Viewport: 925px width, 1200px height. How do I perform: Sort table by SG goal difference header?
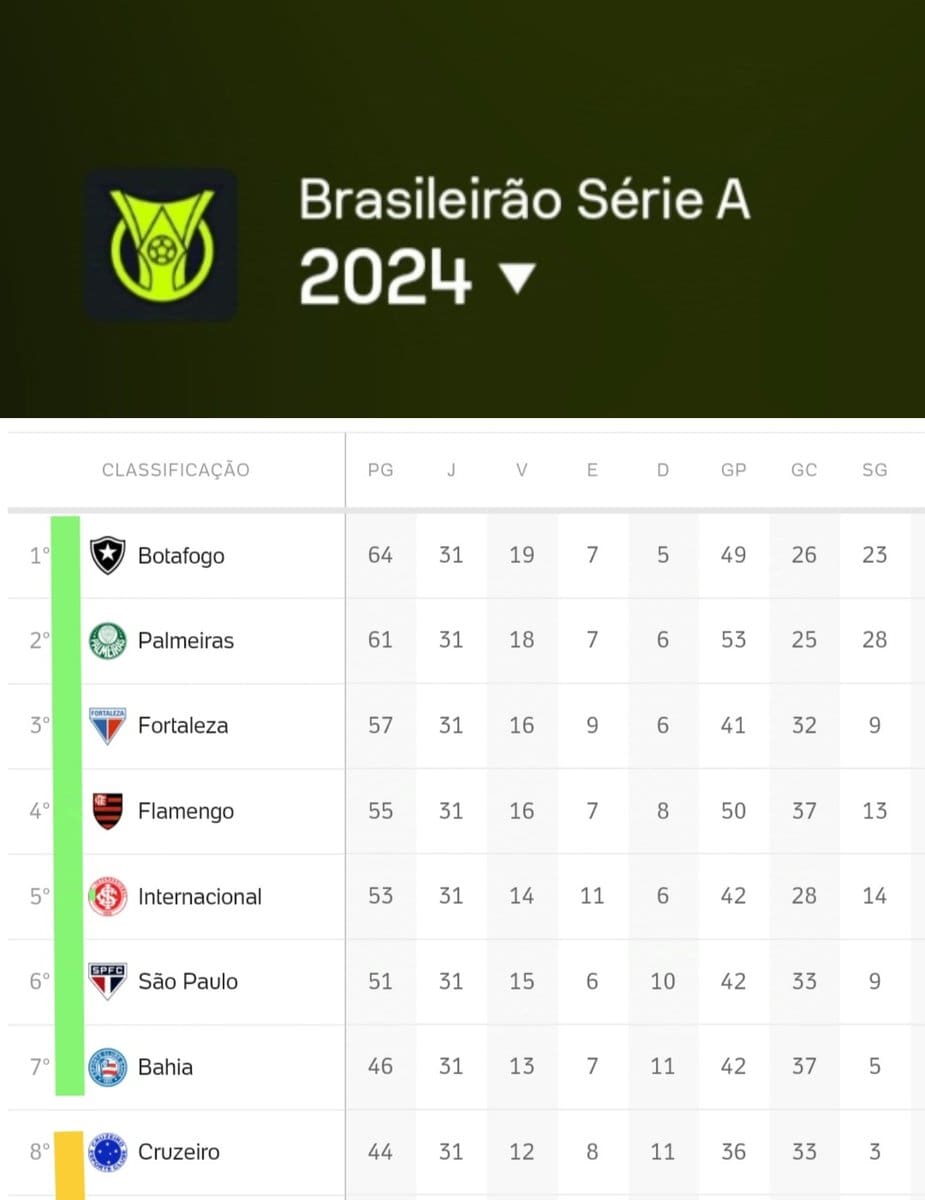coord(874,470)
